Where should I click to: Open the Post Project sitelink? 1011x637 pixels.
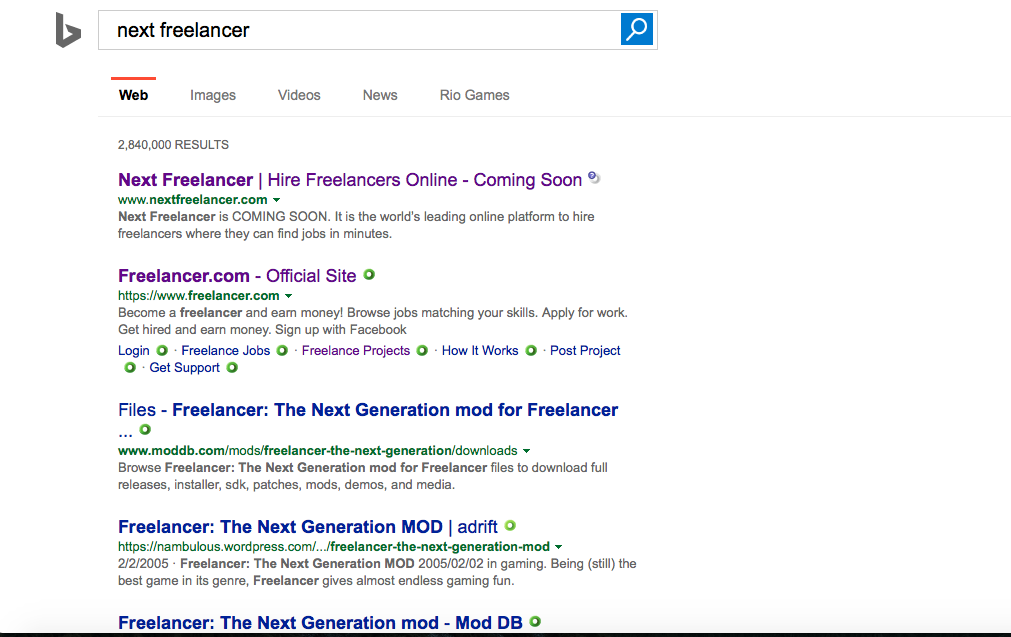585,351
